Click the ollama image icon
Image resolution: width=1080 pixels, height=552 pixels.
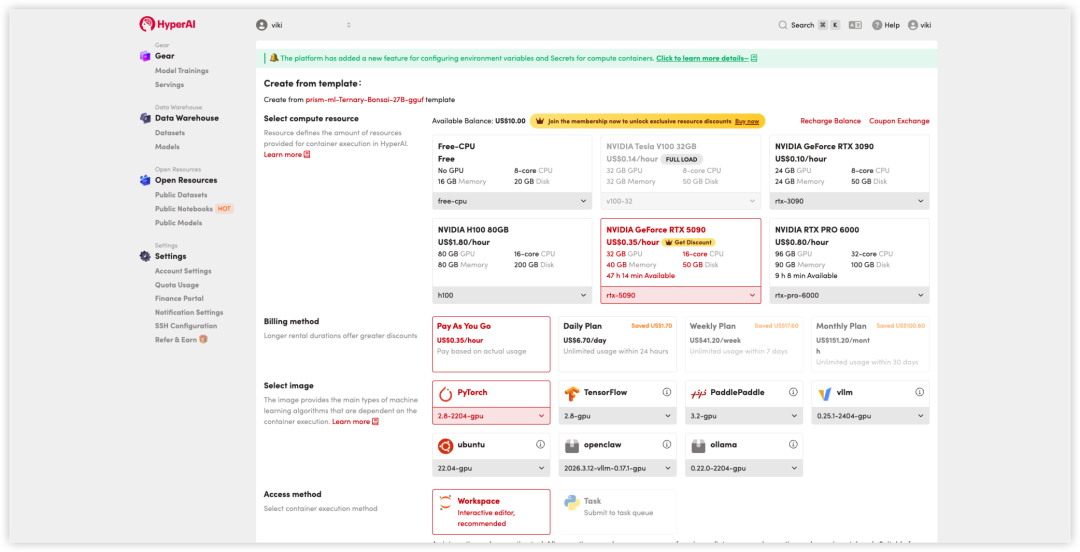tap(698, 446)
